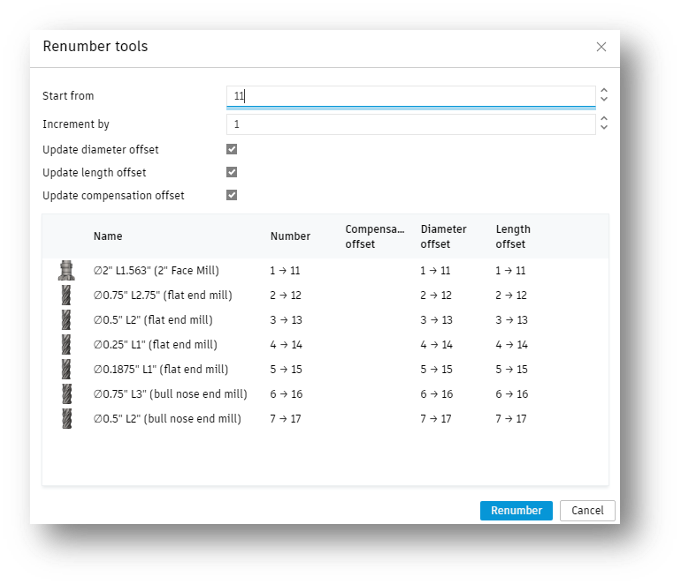
Task: Click the Update compensation offset label
Action: click(x=114, y=196)
